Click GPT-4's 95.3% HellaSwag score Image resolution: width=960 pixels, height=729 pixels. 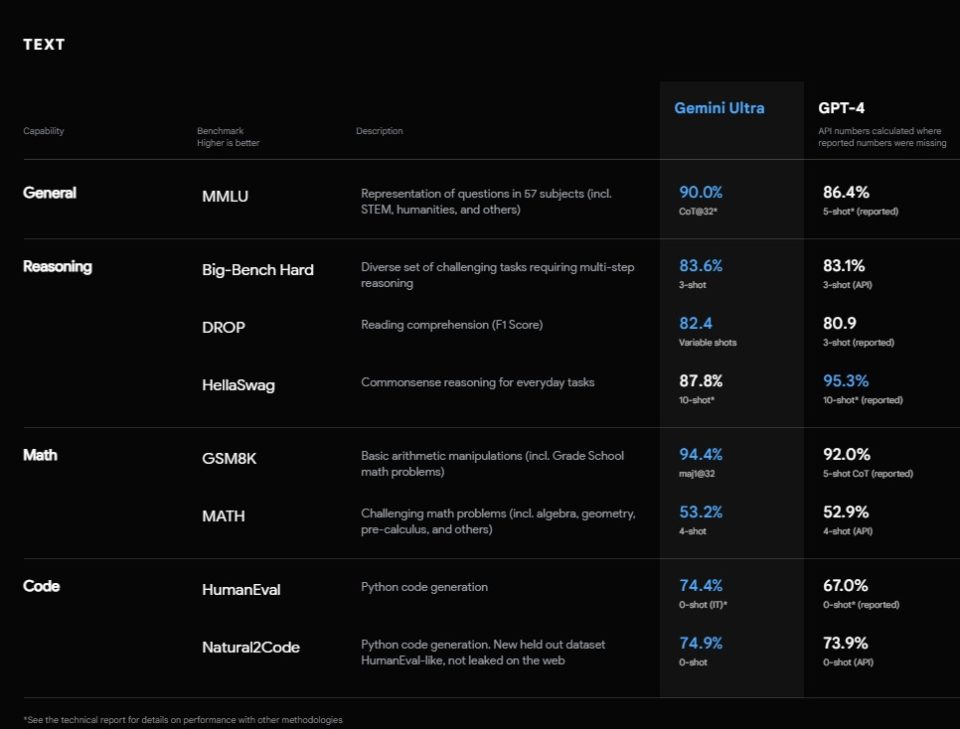tap(843, 381)
